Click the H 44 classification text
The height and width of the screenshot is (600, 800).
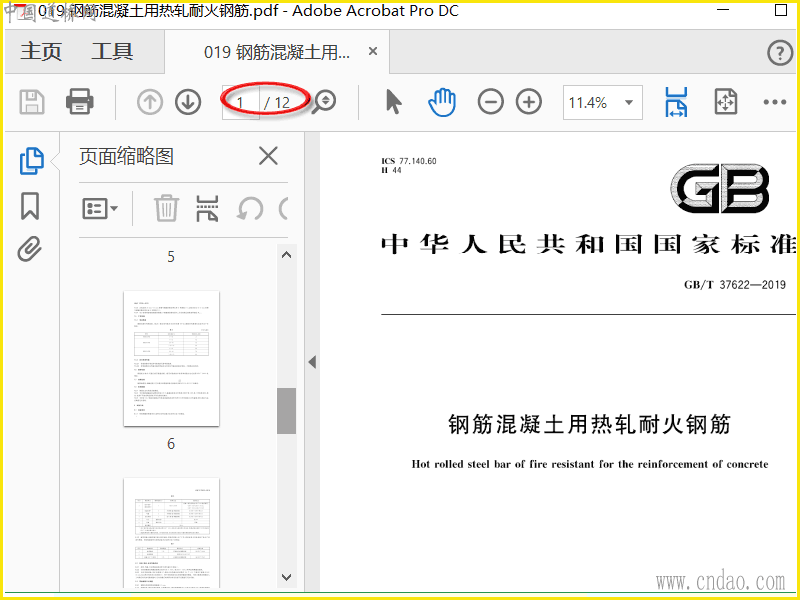[391, 170]
